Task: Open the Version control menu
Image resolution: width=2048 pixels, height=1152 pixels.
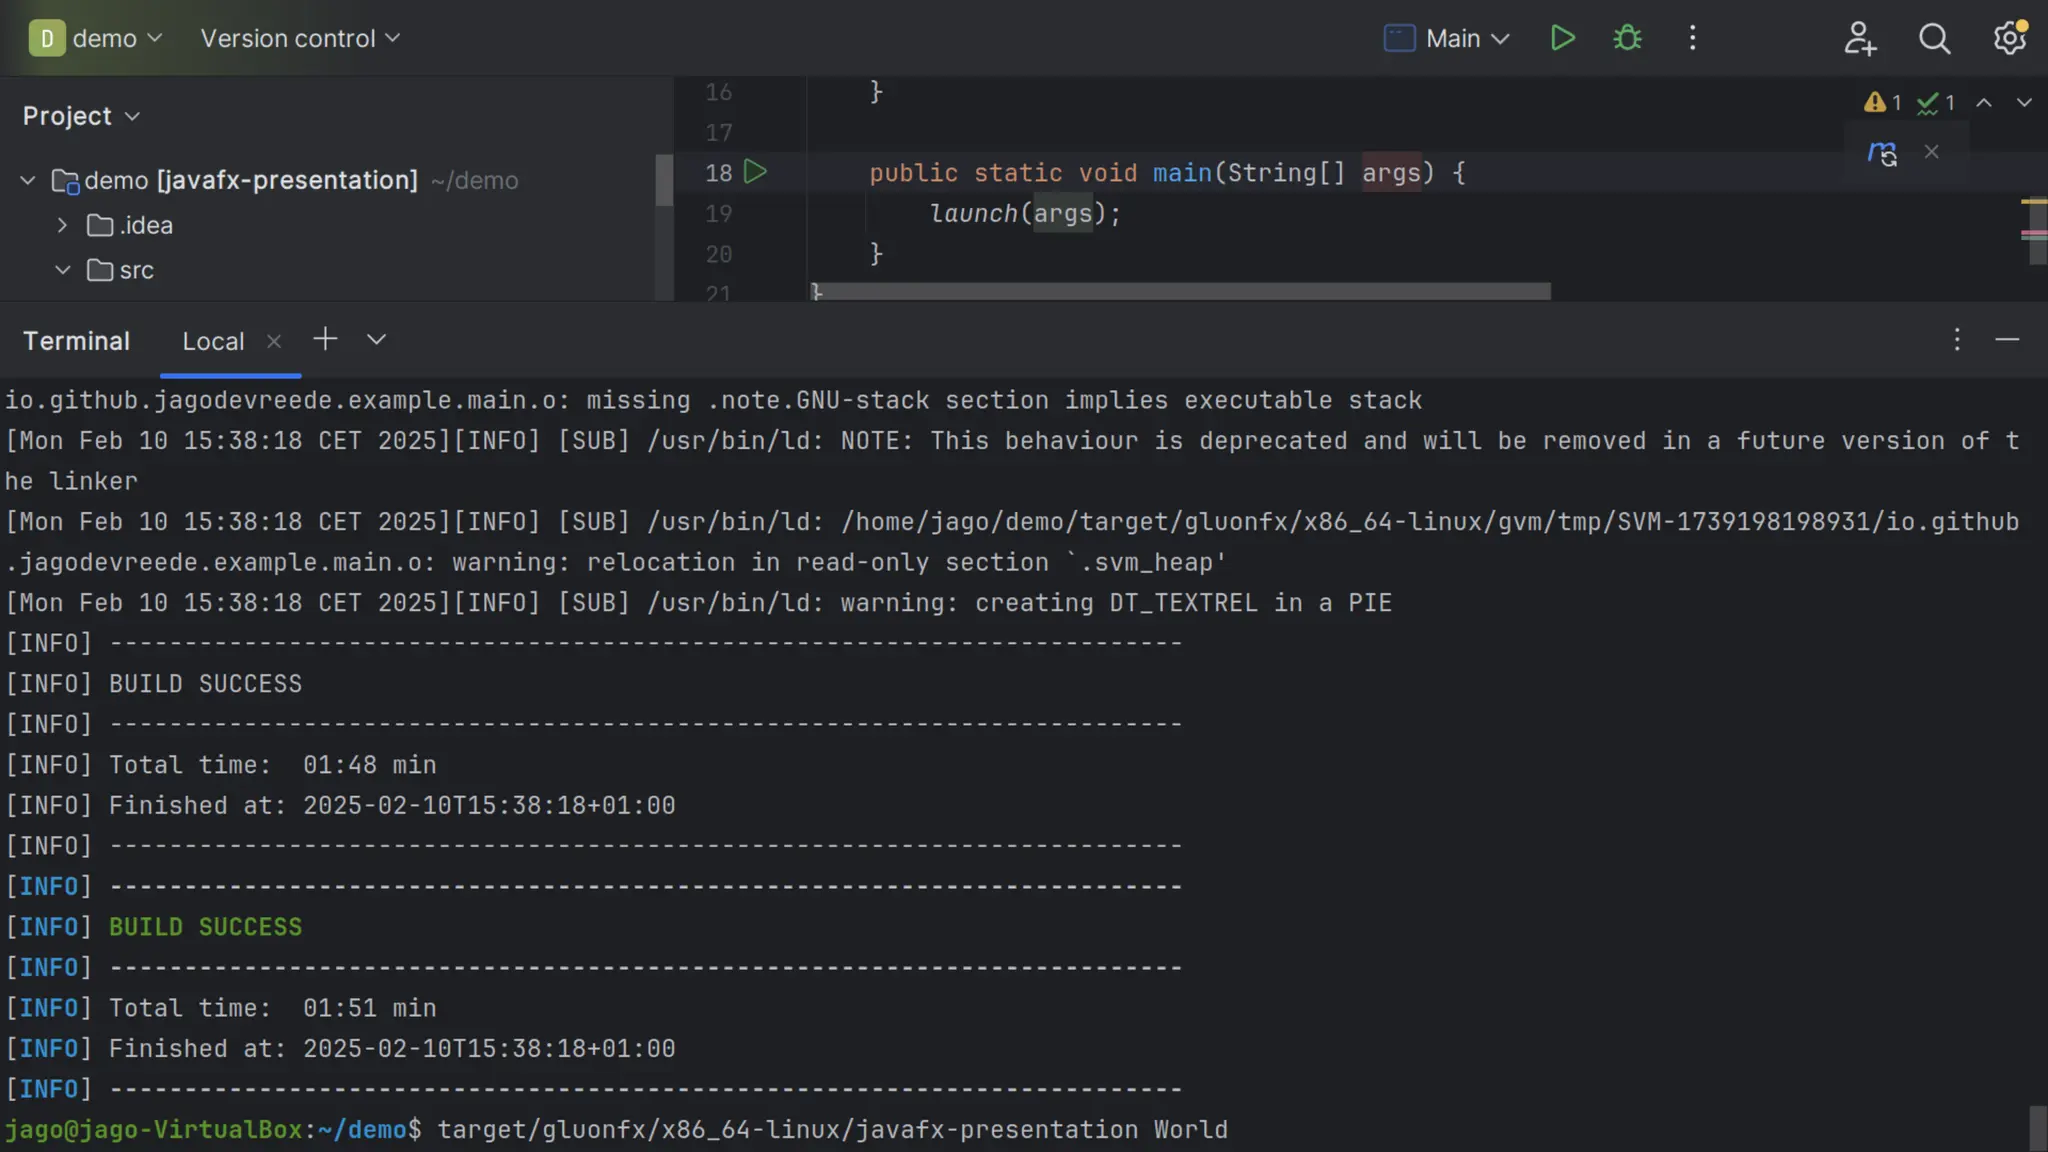Action: tap(300, 38)
